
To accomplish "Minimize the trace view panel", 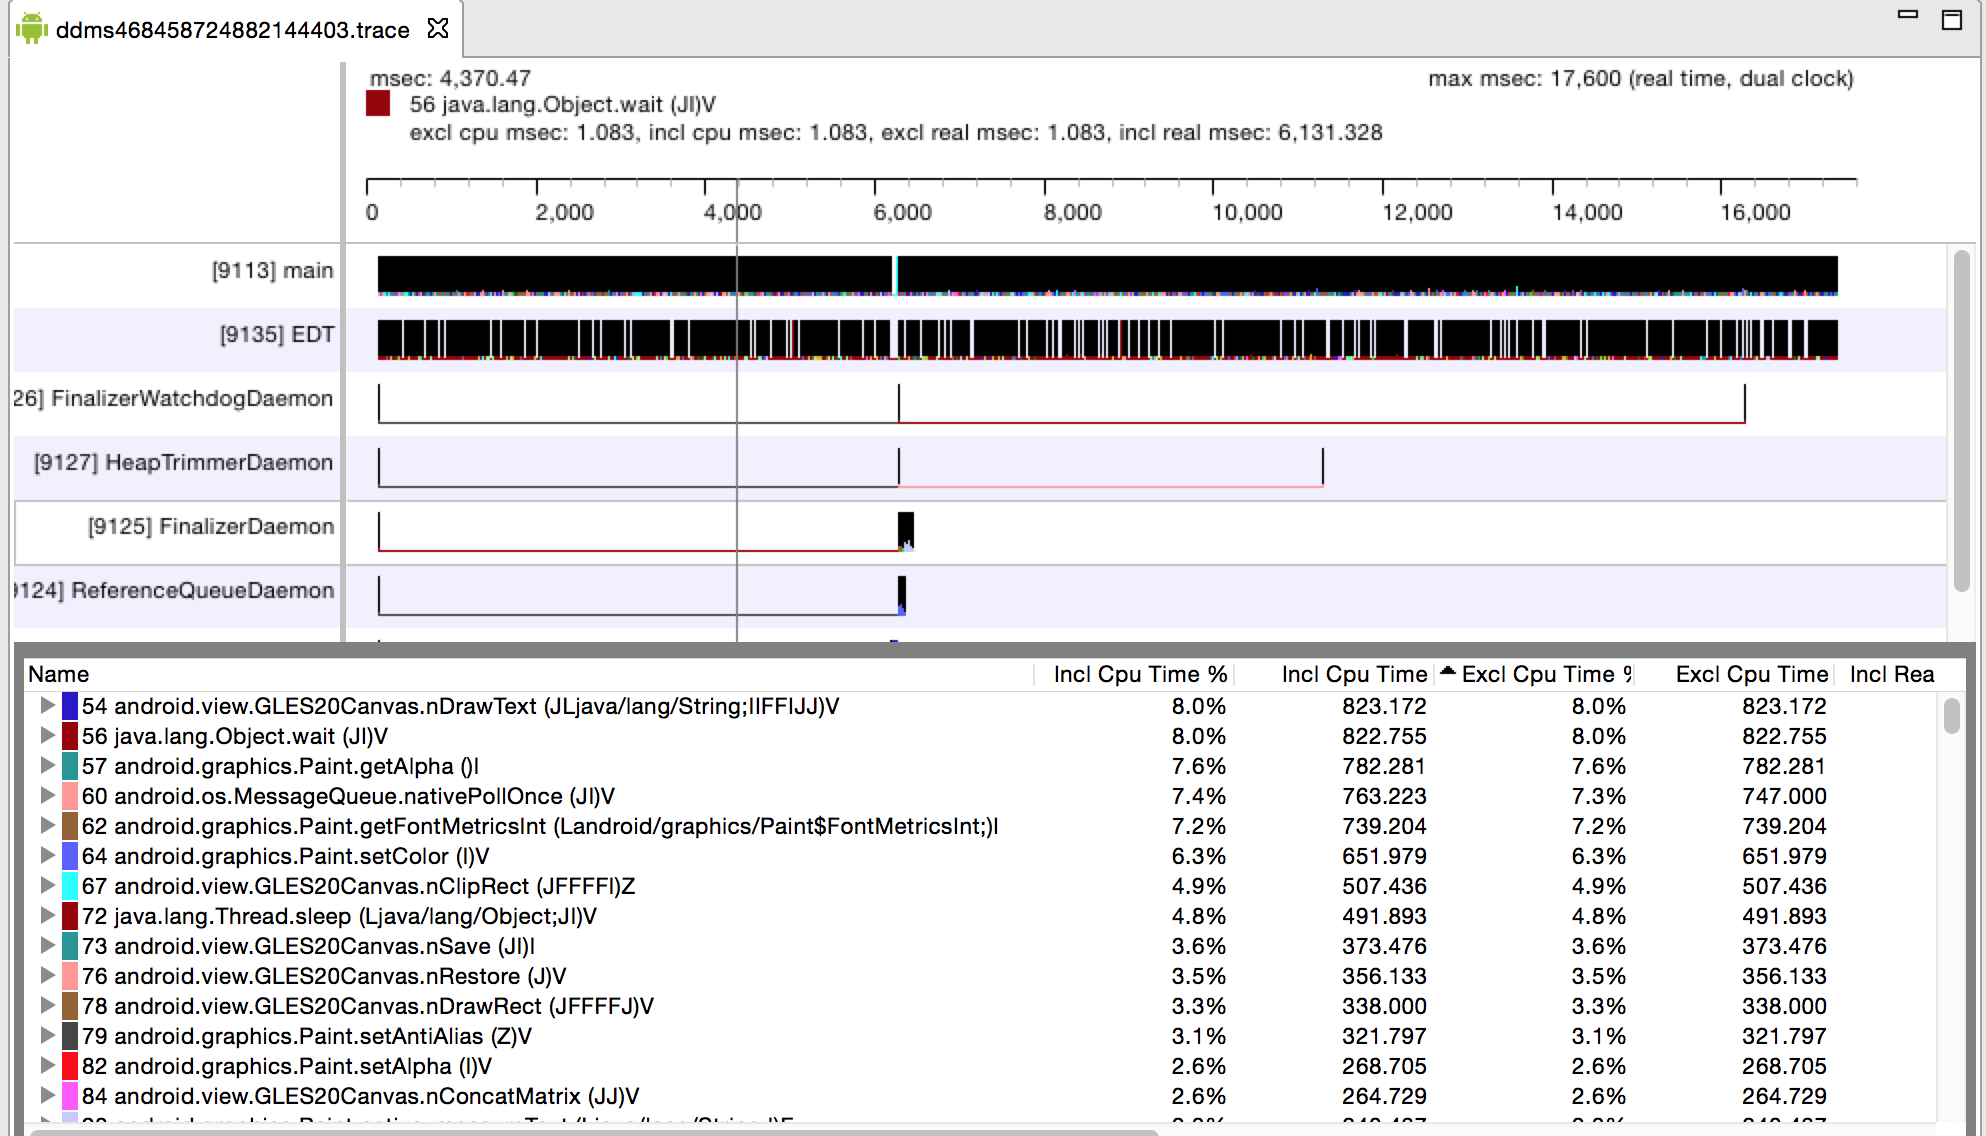I will coord(1908,15).
